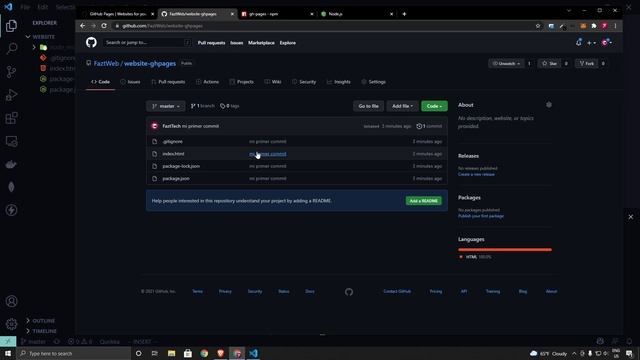Click the Go to file button
Viewport: 640px width, 360px height.
369,106
